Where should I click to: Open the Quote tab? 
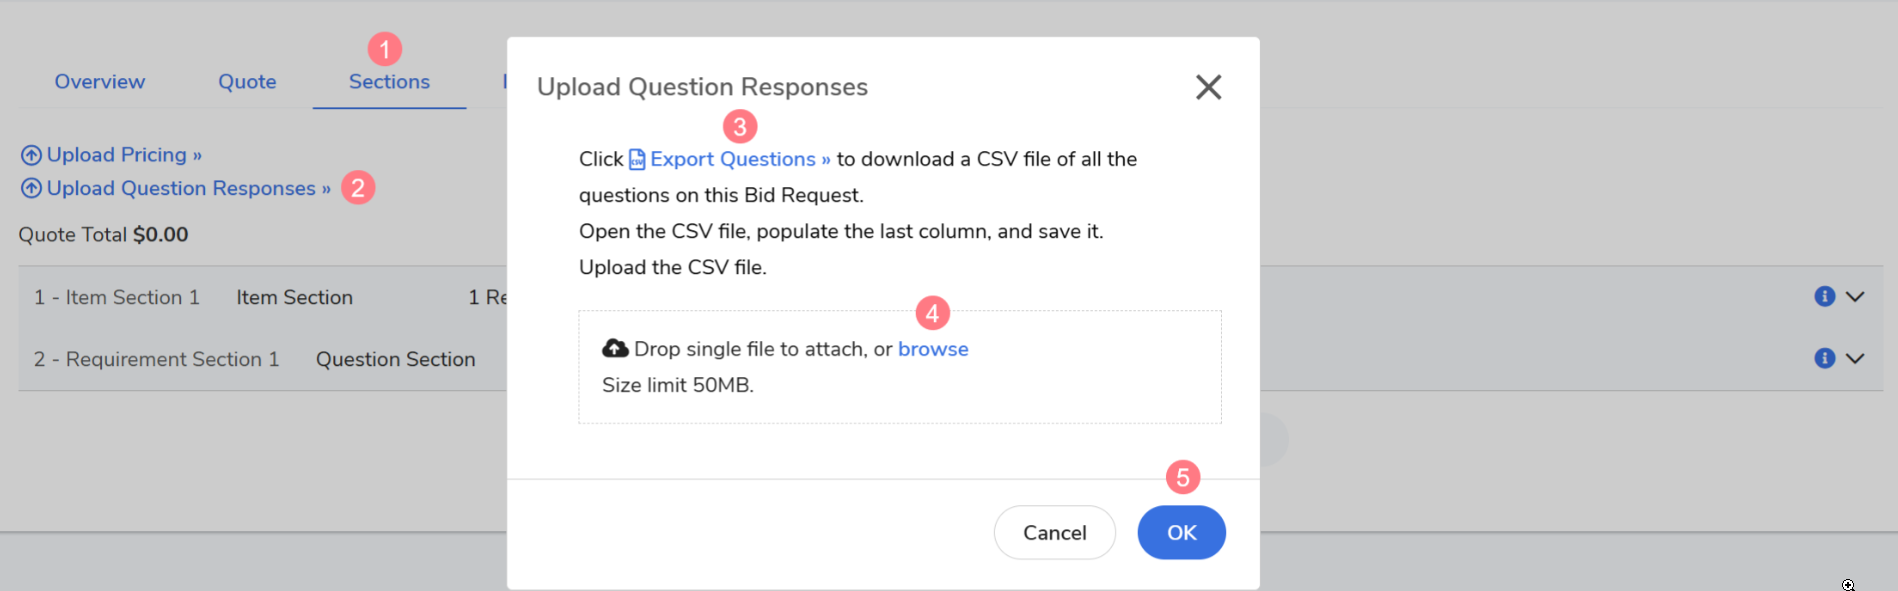[x=247, y=82]
